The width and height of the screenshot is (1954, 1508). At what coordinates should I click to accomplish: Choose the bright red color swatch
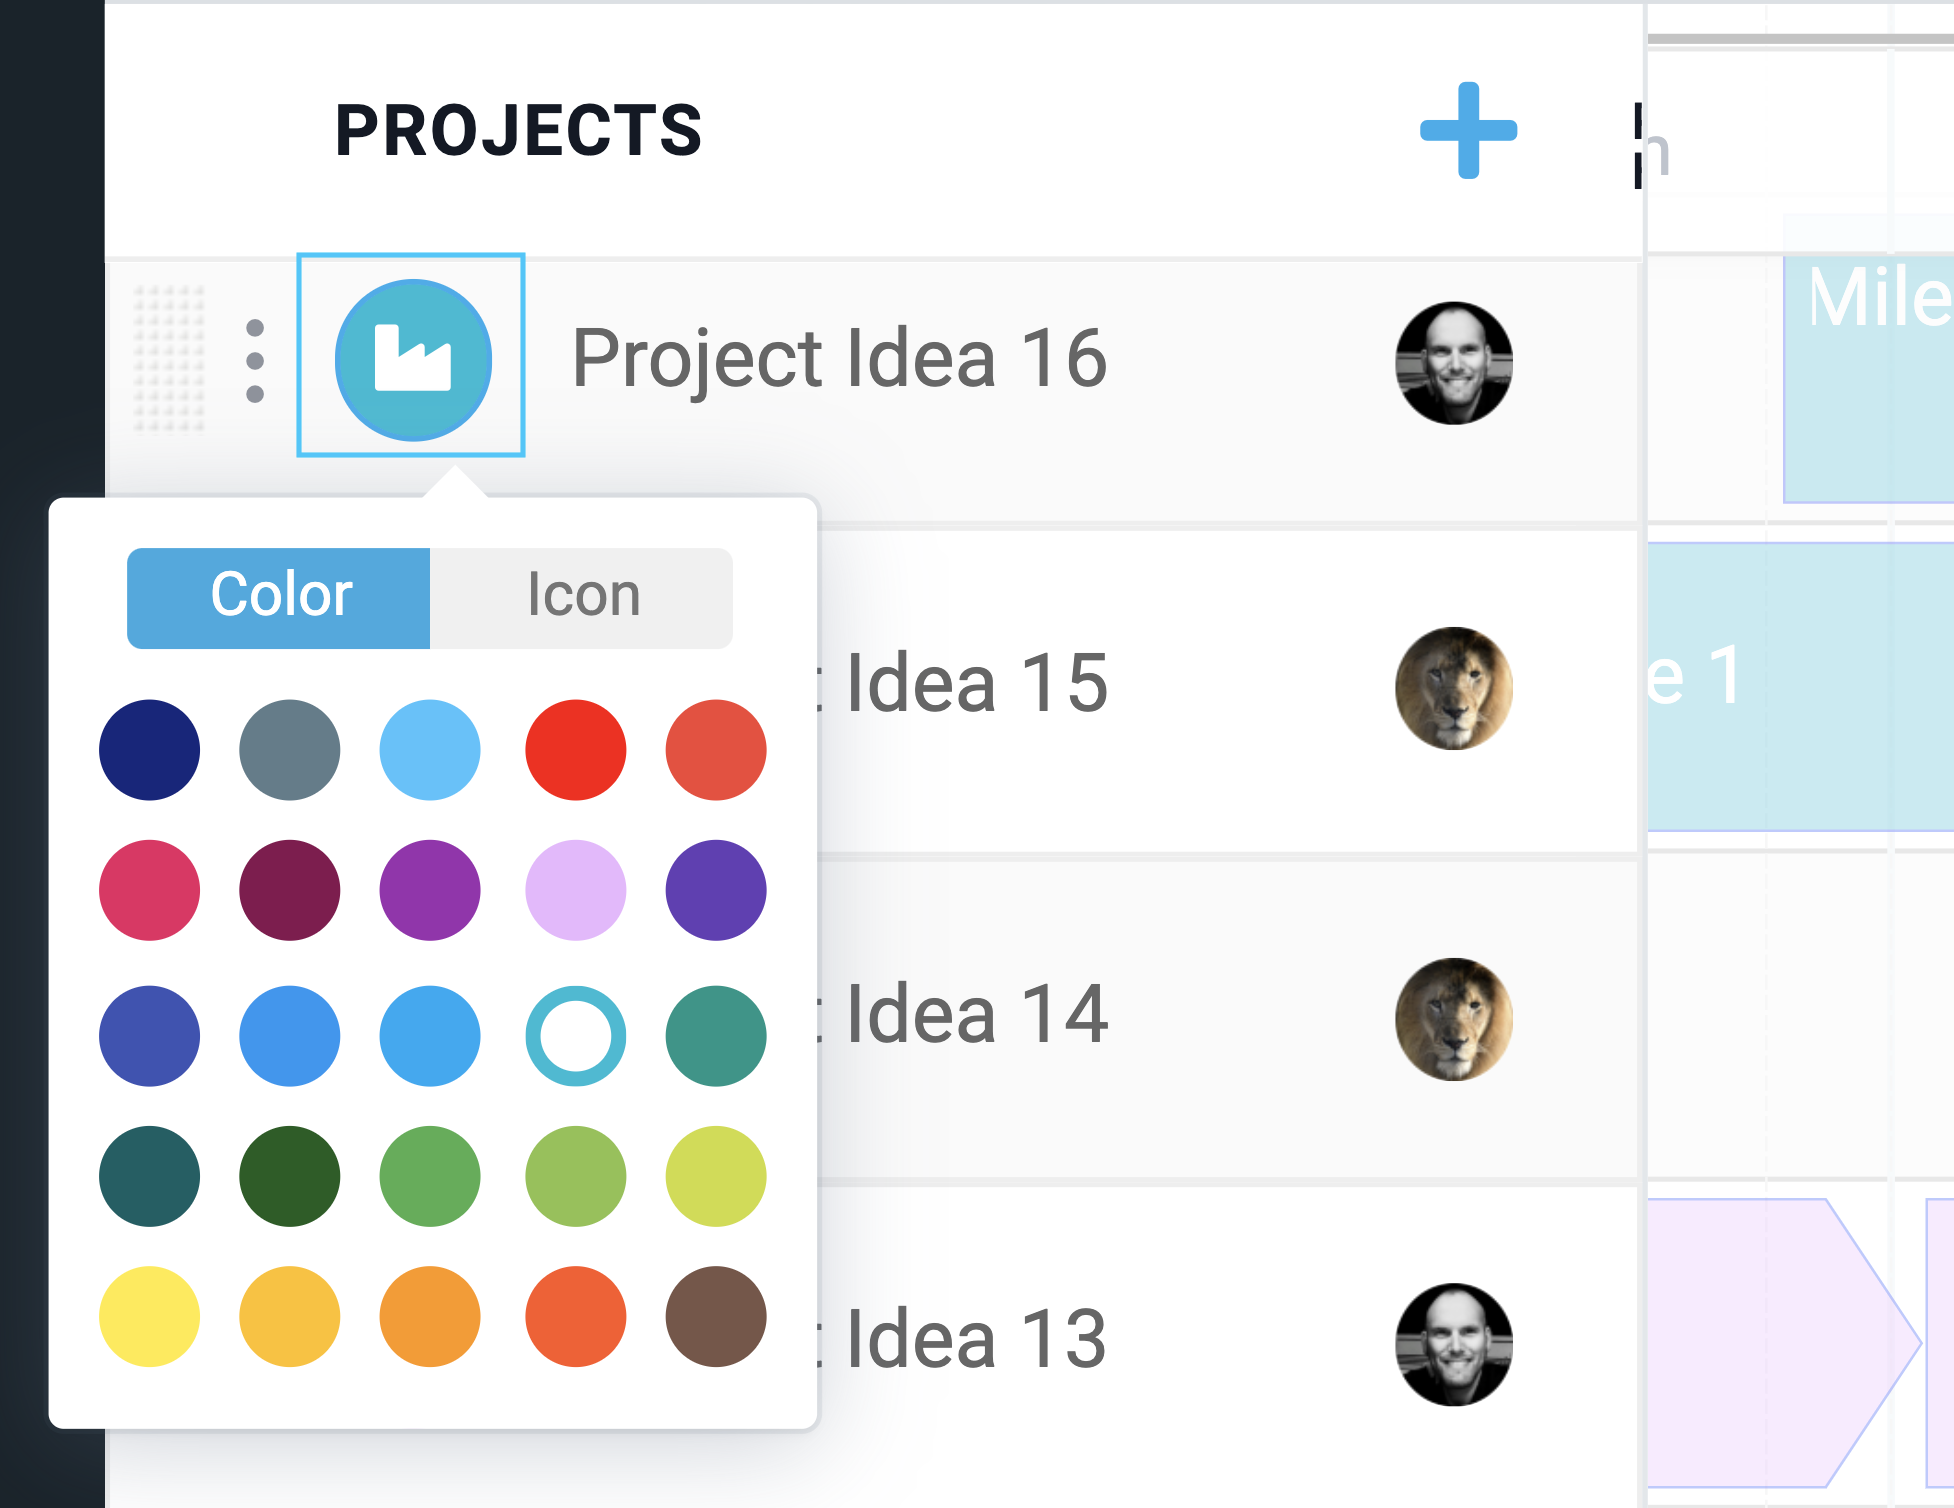coord(575,750)
